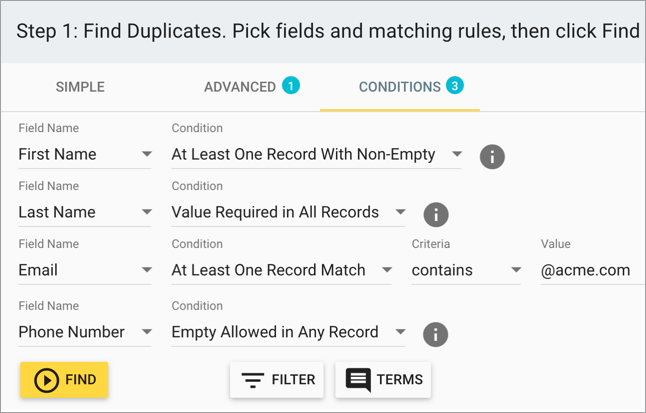
Task: Click the filter lines icon
Action: tap(253, 380)
